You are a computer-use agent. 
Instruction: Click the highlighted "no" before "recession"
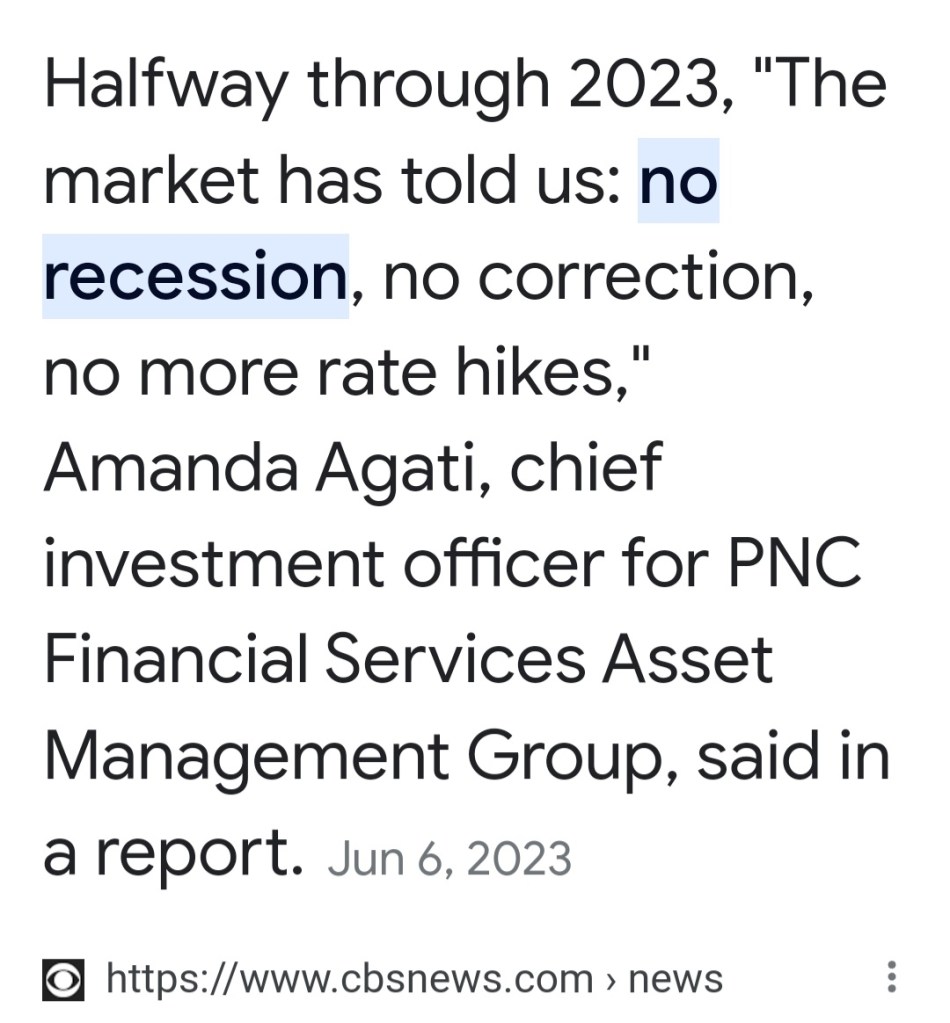point(678,181)
